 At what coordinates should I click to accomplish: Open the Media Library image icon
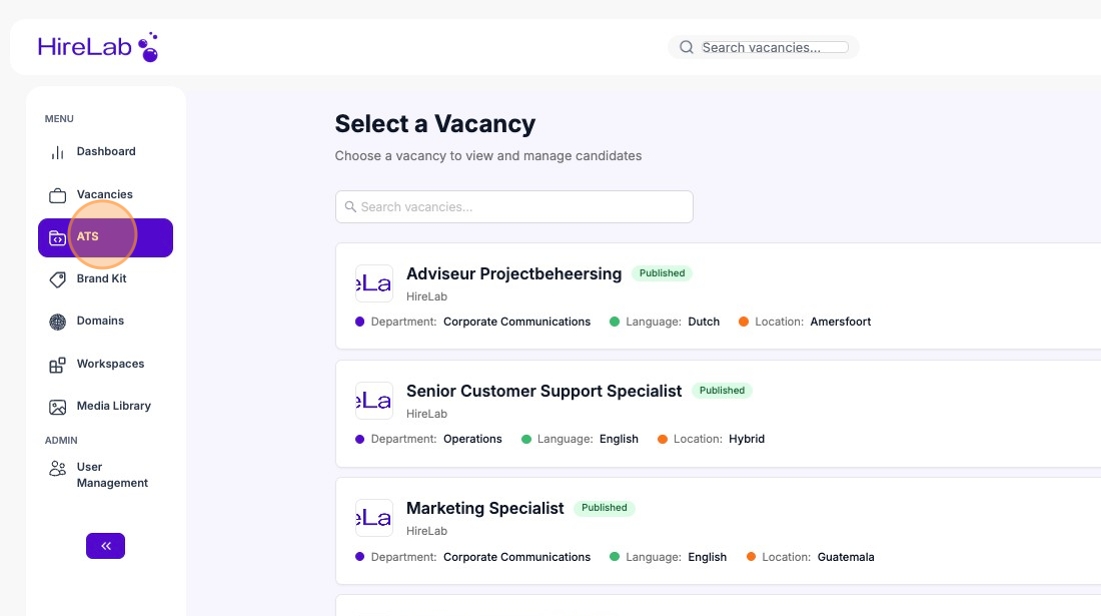tap(57, 406)
